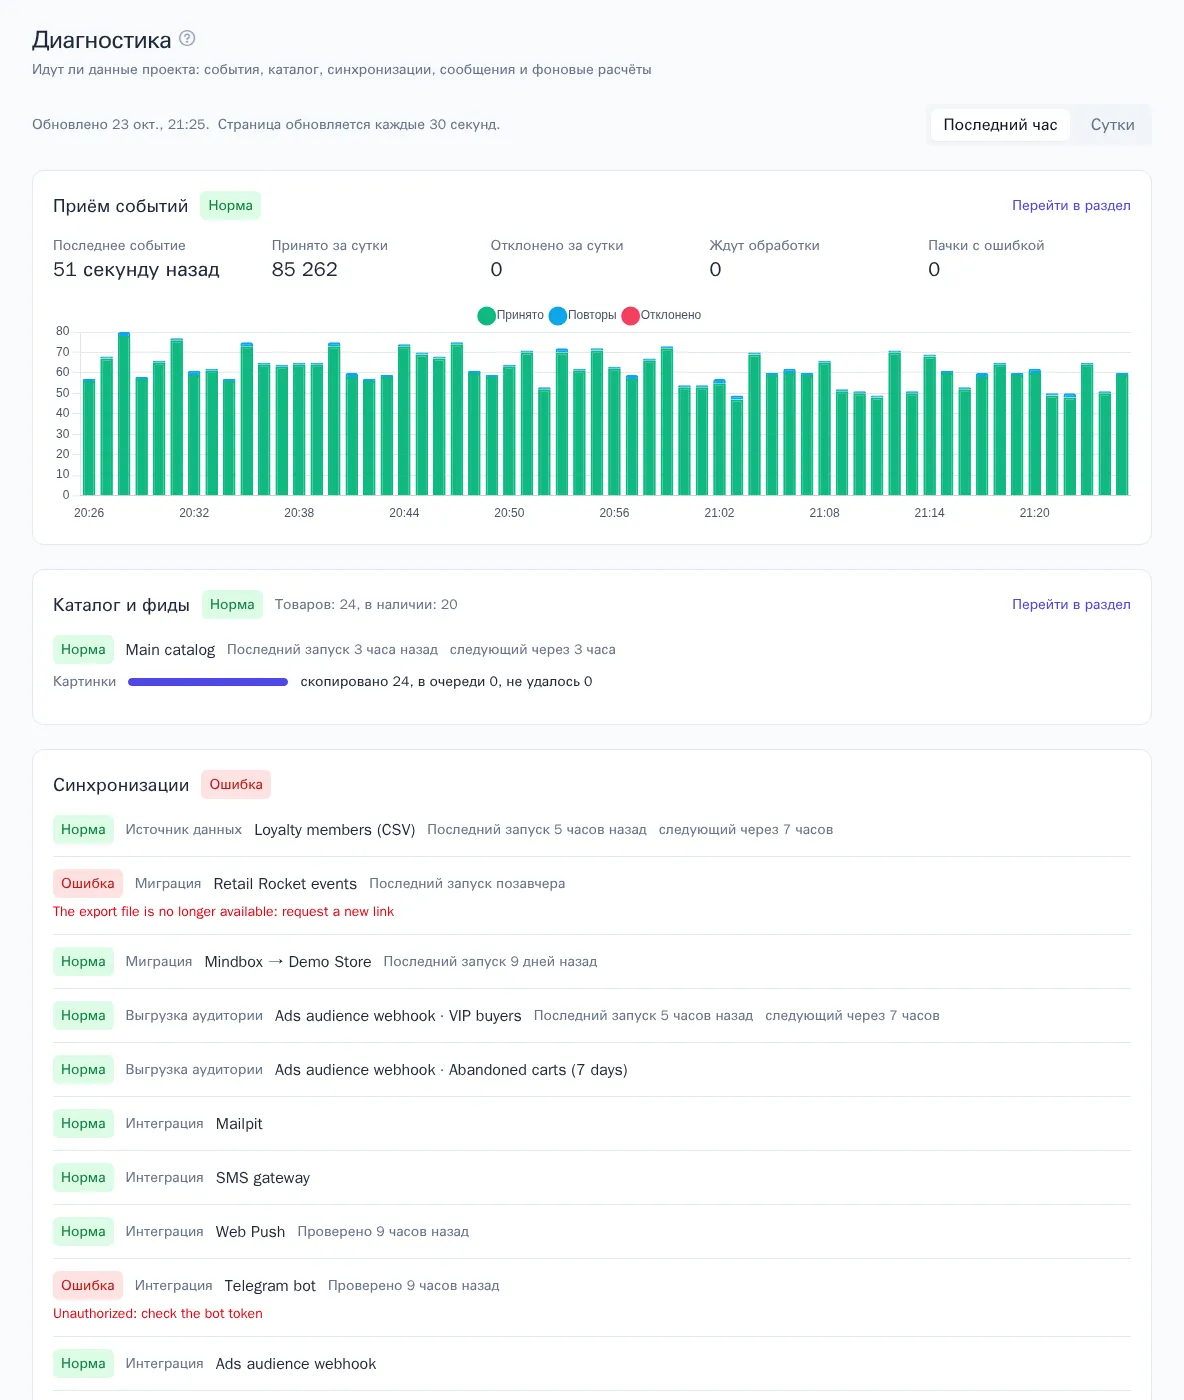Switch to the Сутки tab
The height and width of the screenshot is (1400, 1184).
click(x=1112, y=125)
